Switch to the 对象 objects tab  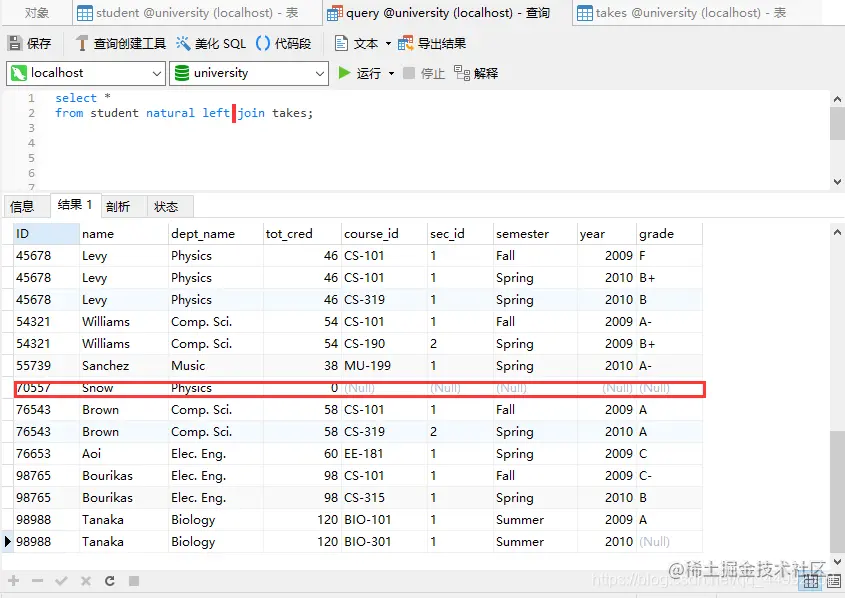(x=37, y=13)
